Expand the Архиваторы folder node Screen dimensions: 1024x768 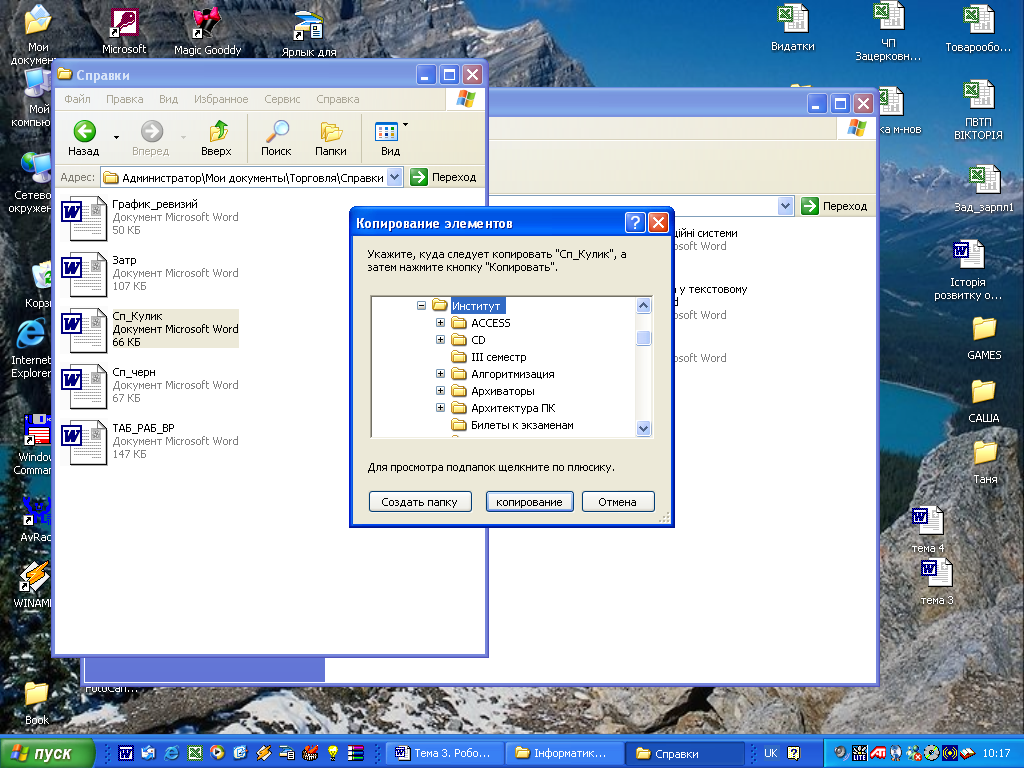(440, 391)
